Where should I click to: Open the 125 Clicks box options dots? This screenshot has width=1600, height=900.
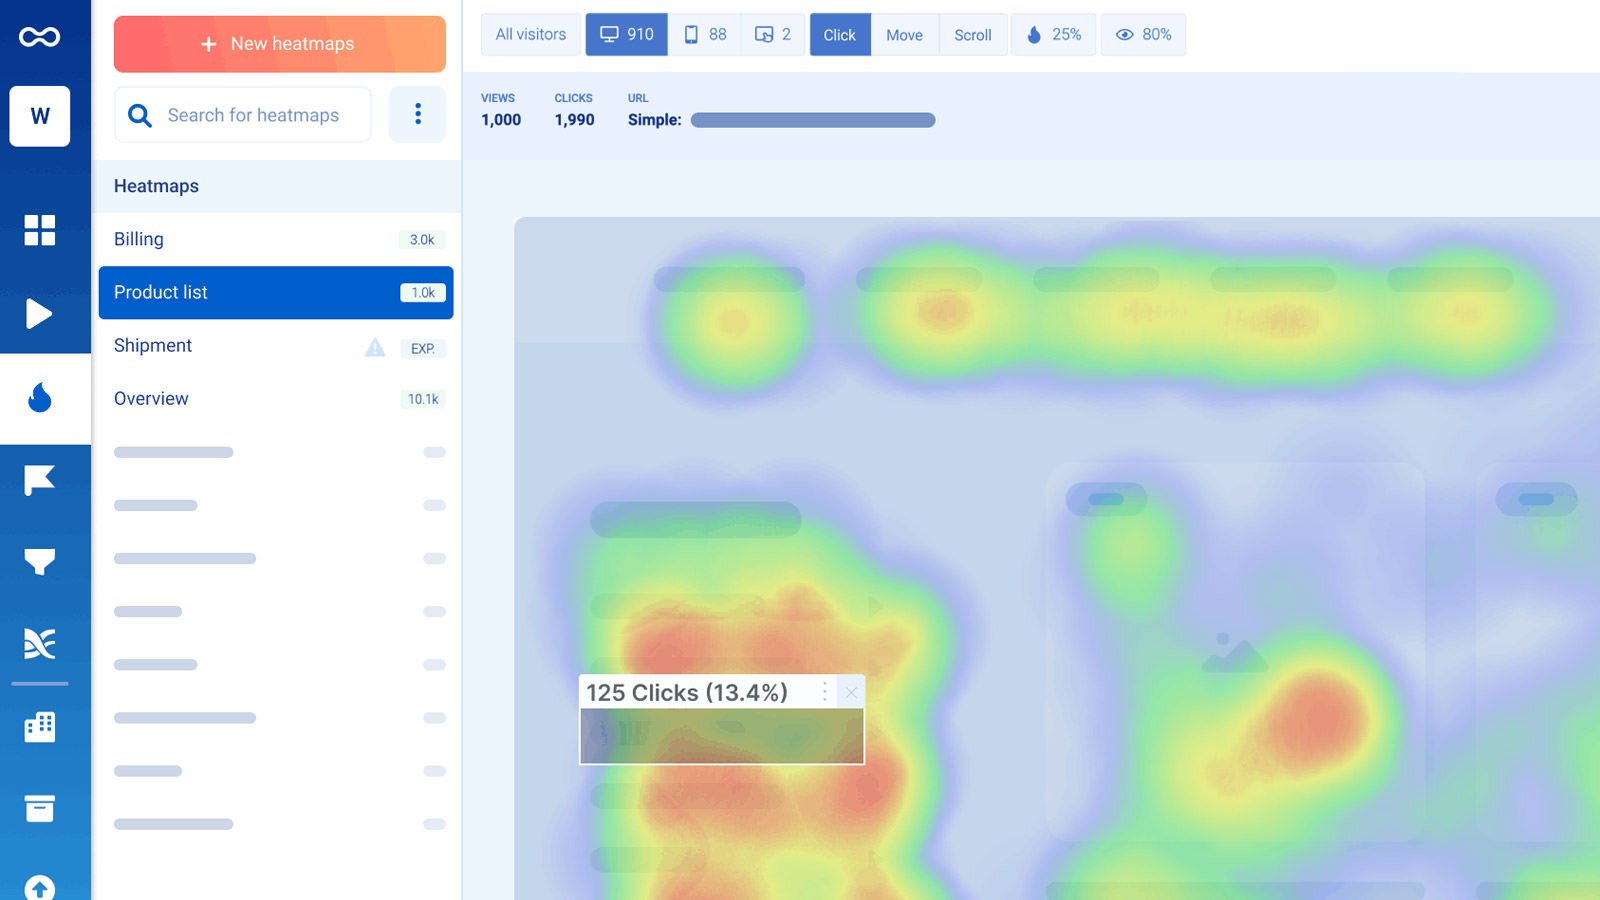[x=825, y=692]
